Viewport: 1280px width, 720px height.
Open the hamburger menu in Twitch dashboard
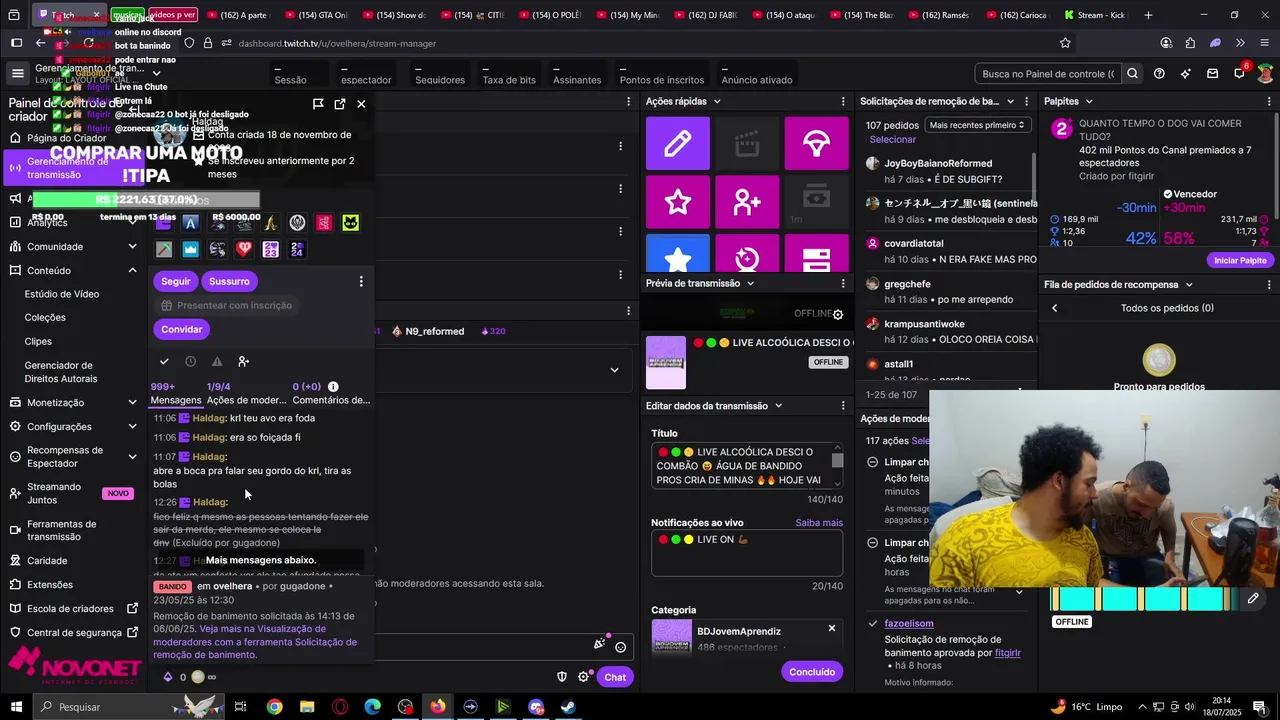click(17, 73)
